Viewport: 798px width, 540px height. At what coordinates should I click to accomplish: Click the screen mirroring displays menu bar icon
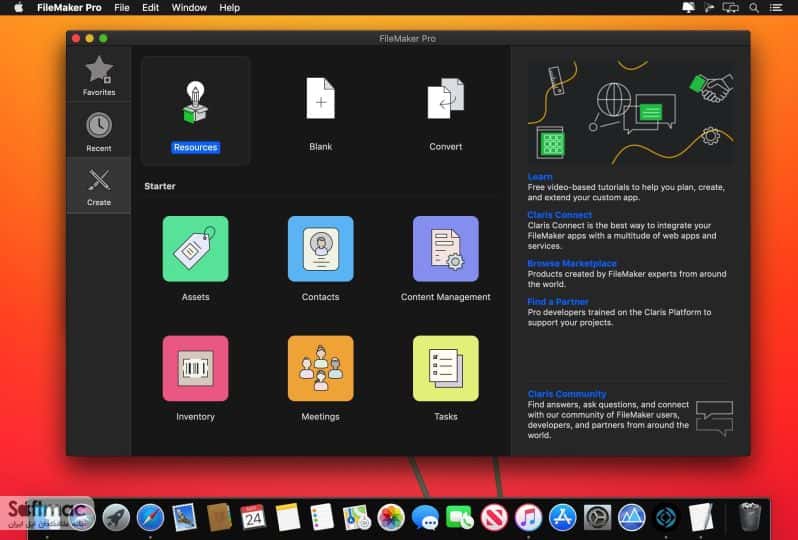point(730,8)
